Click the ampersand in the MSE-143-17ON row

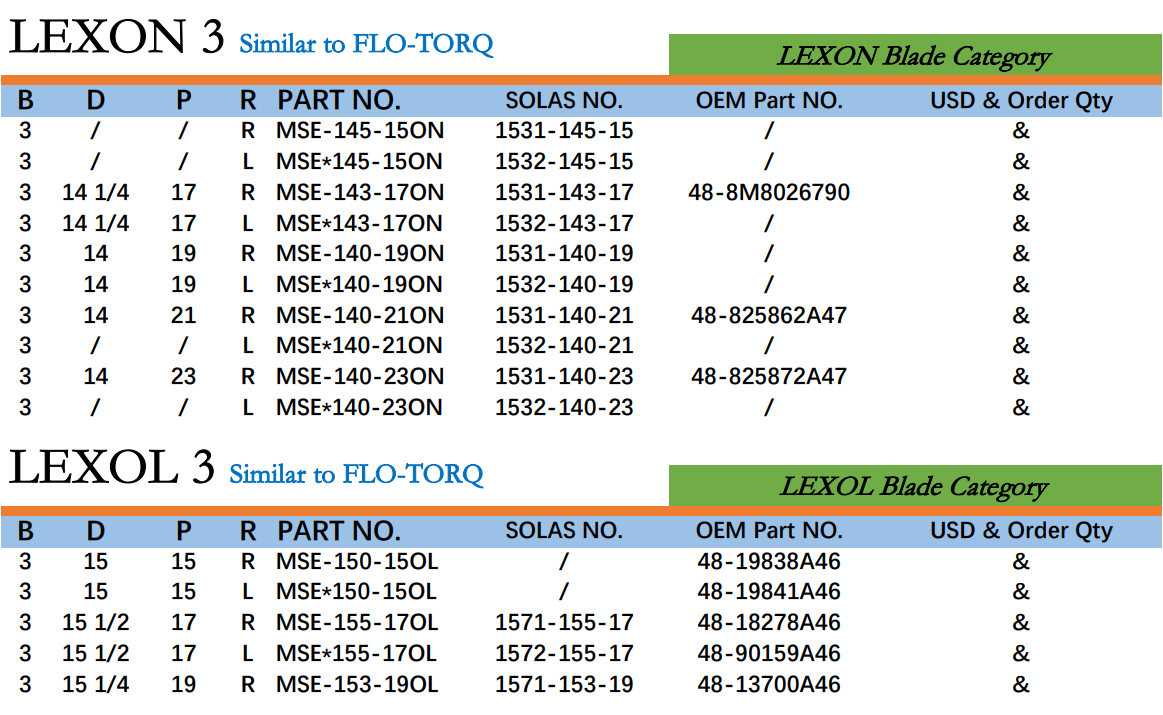(1021, 193)
